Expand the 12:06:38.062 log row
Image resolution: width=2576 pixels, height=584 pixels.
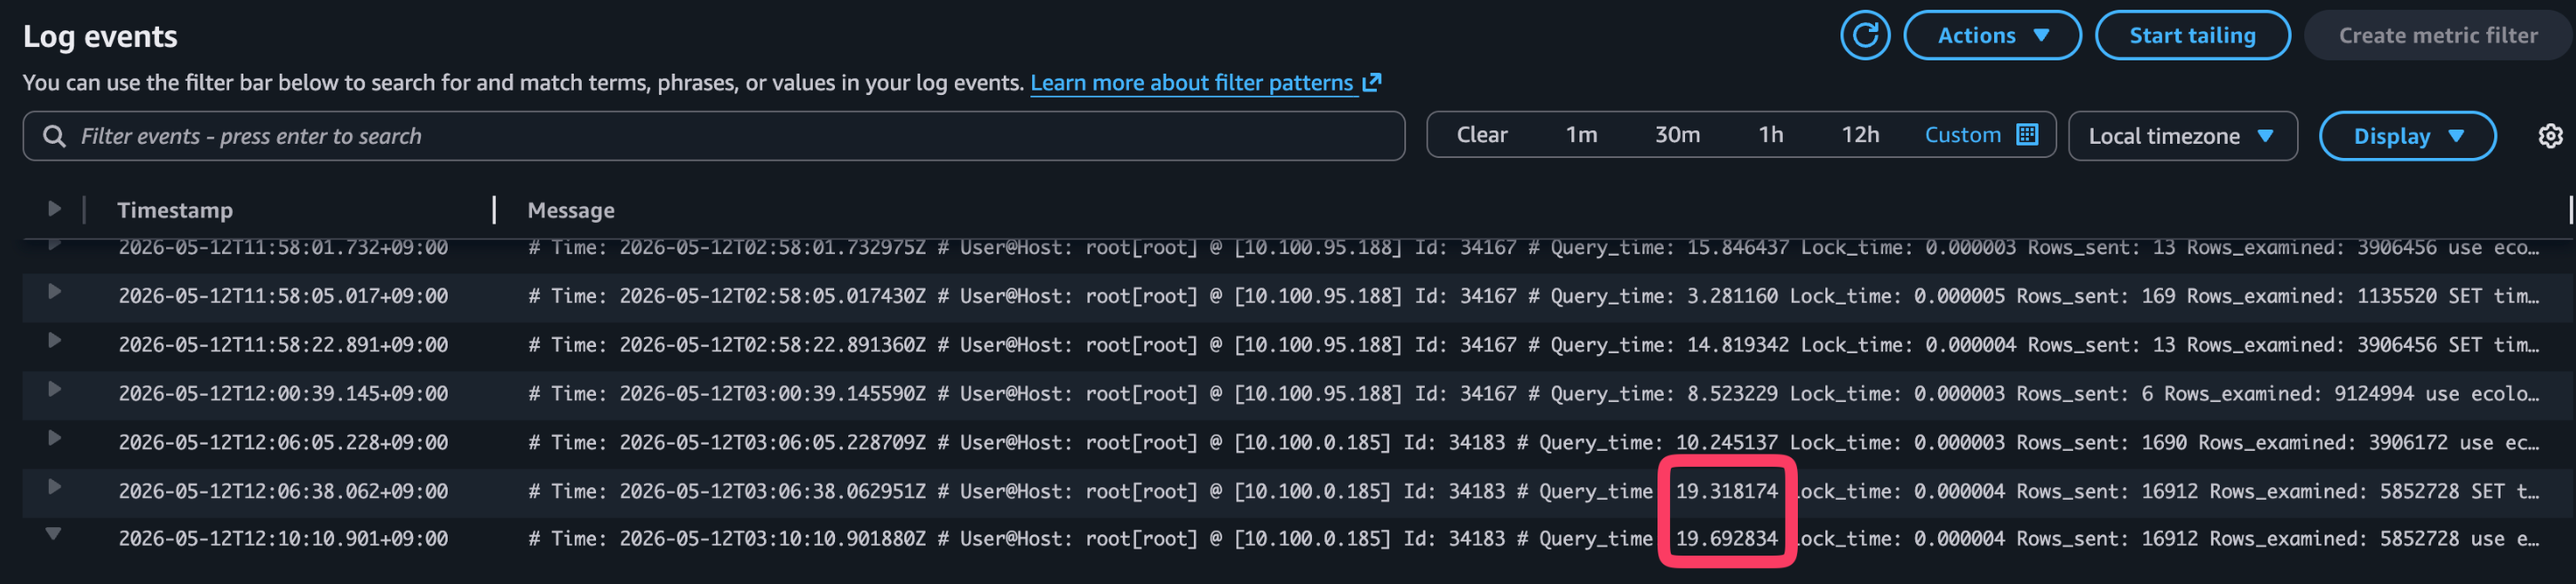54,487
